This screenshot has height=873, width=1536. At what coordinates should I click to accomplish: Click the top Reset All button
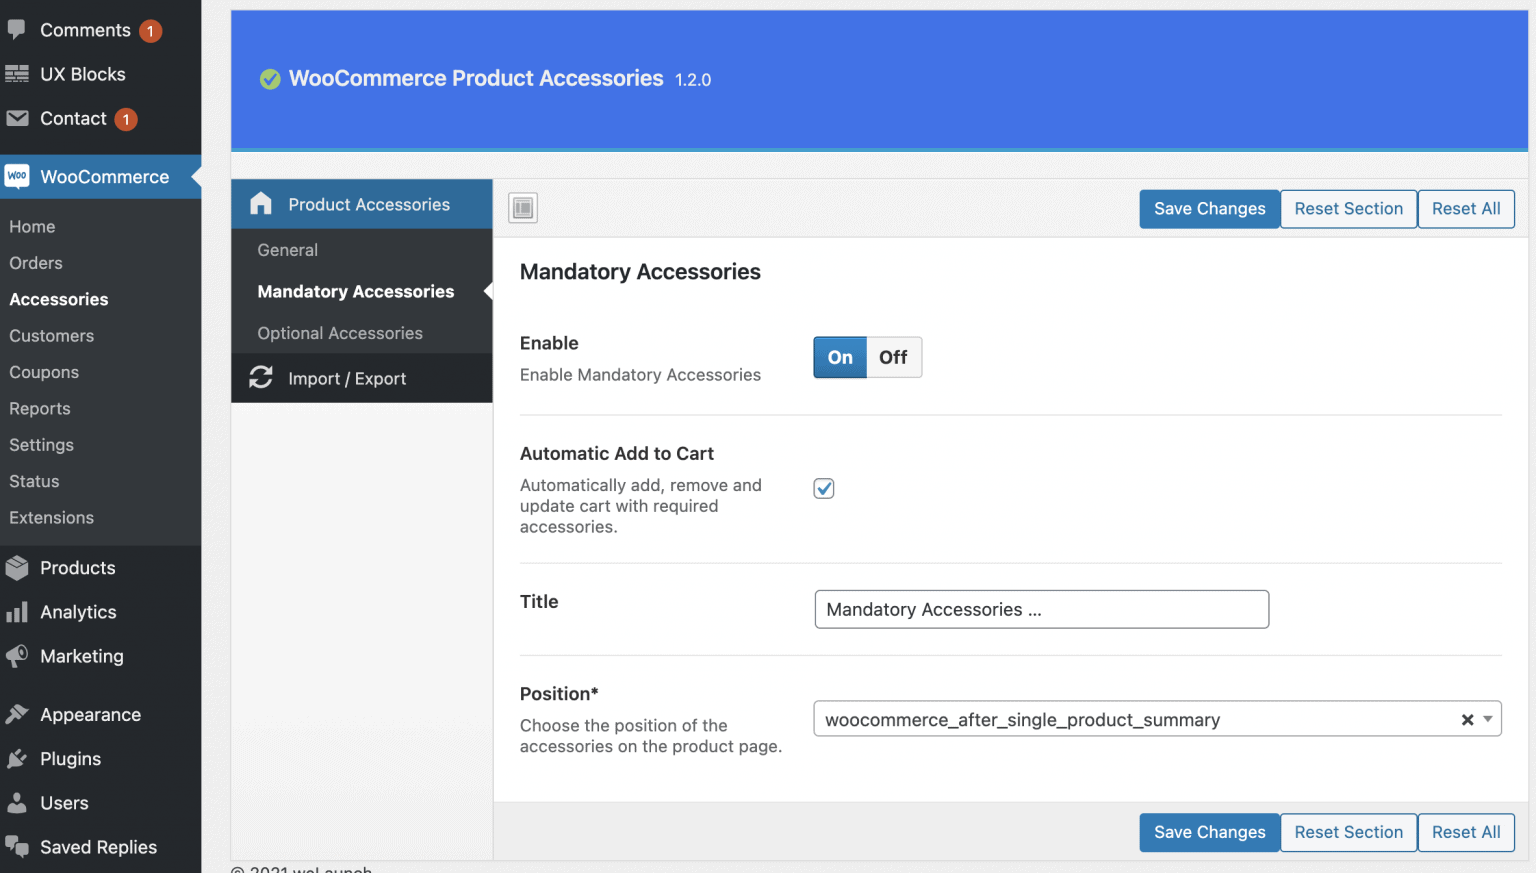click(1466, 209)
